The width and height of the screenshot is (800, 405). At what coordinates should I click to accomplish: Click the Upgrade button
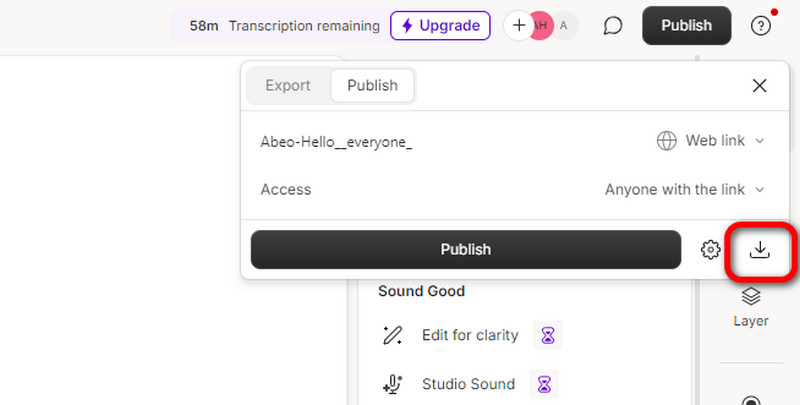[440, 26]
